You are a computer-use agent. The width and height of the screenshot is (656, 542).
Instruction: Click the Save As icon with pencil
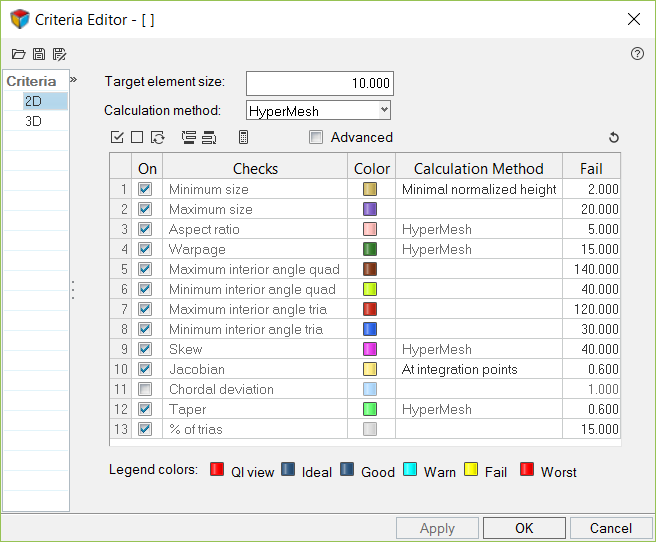pyautogui.click(x=59, y=54)
